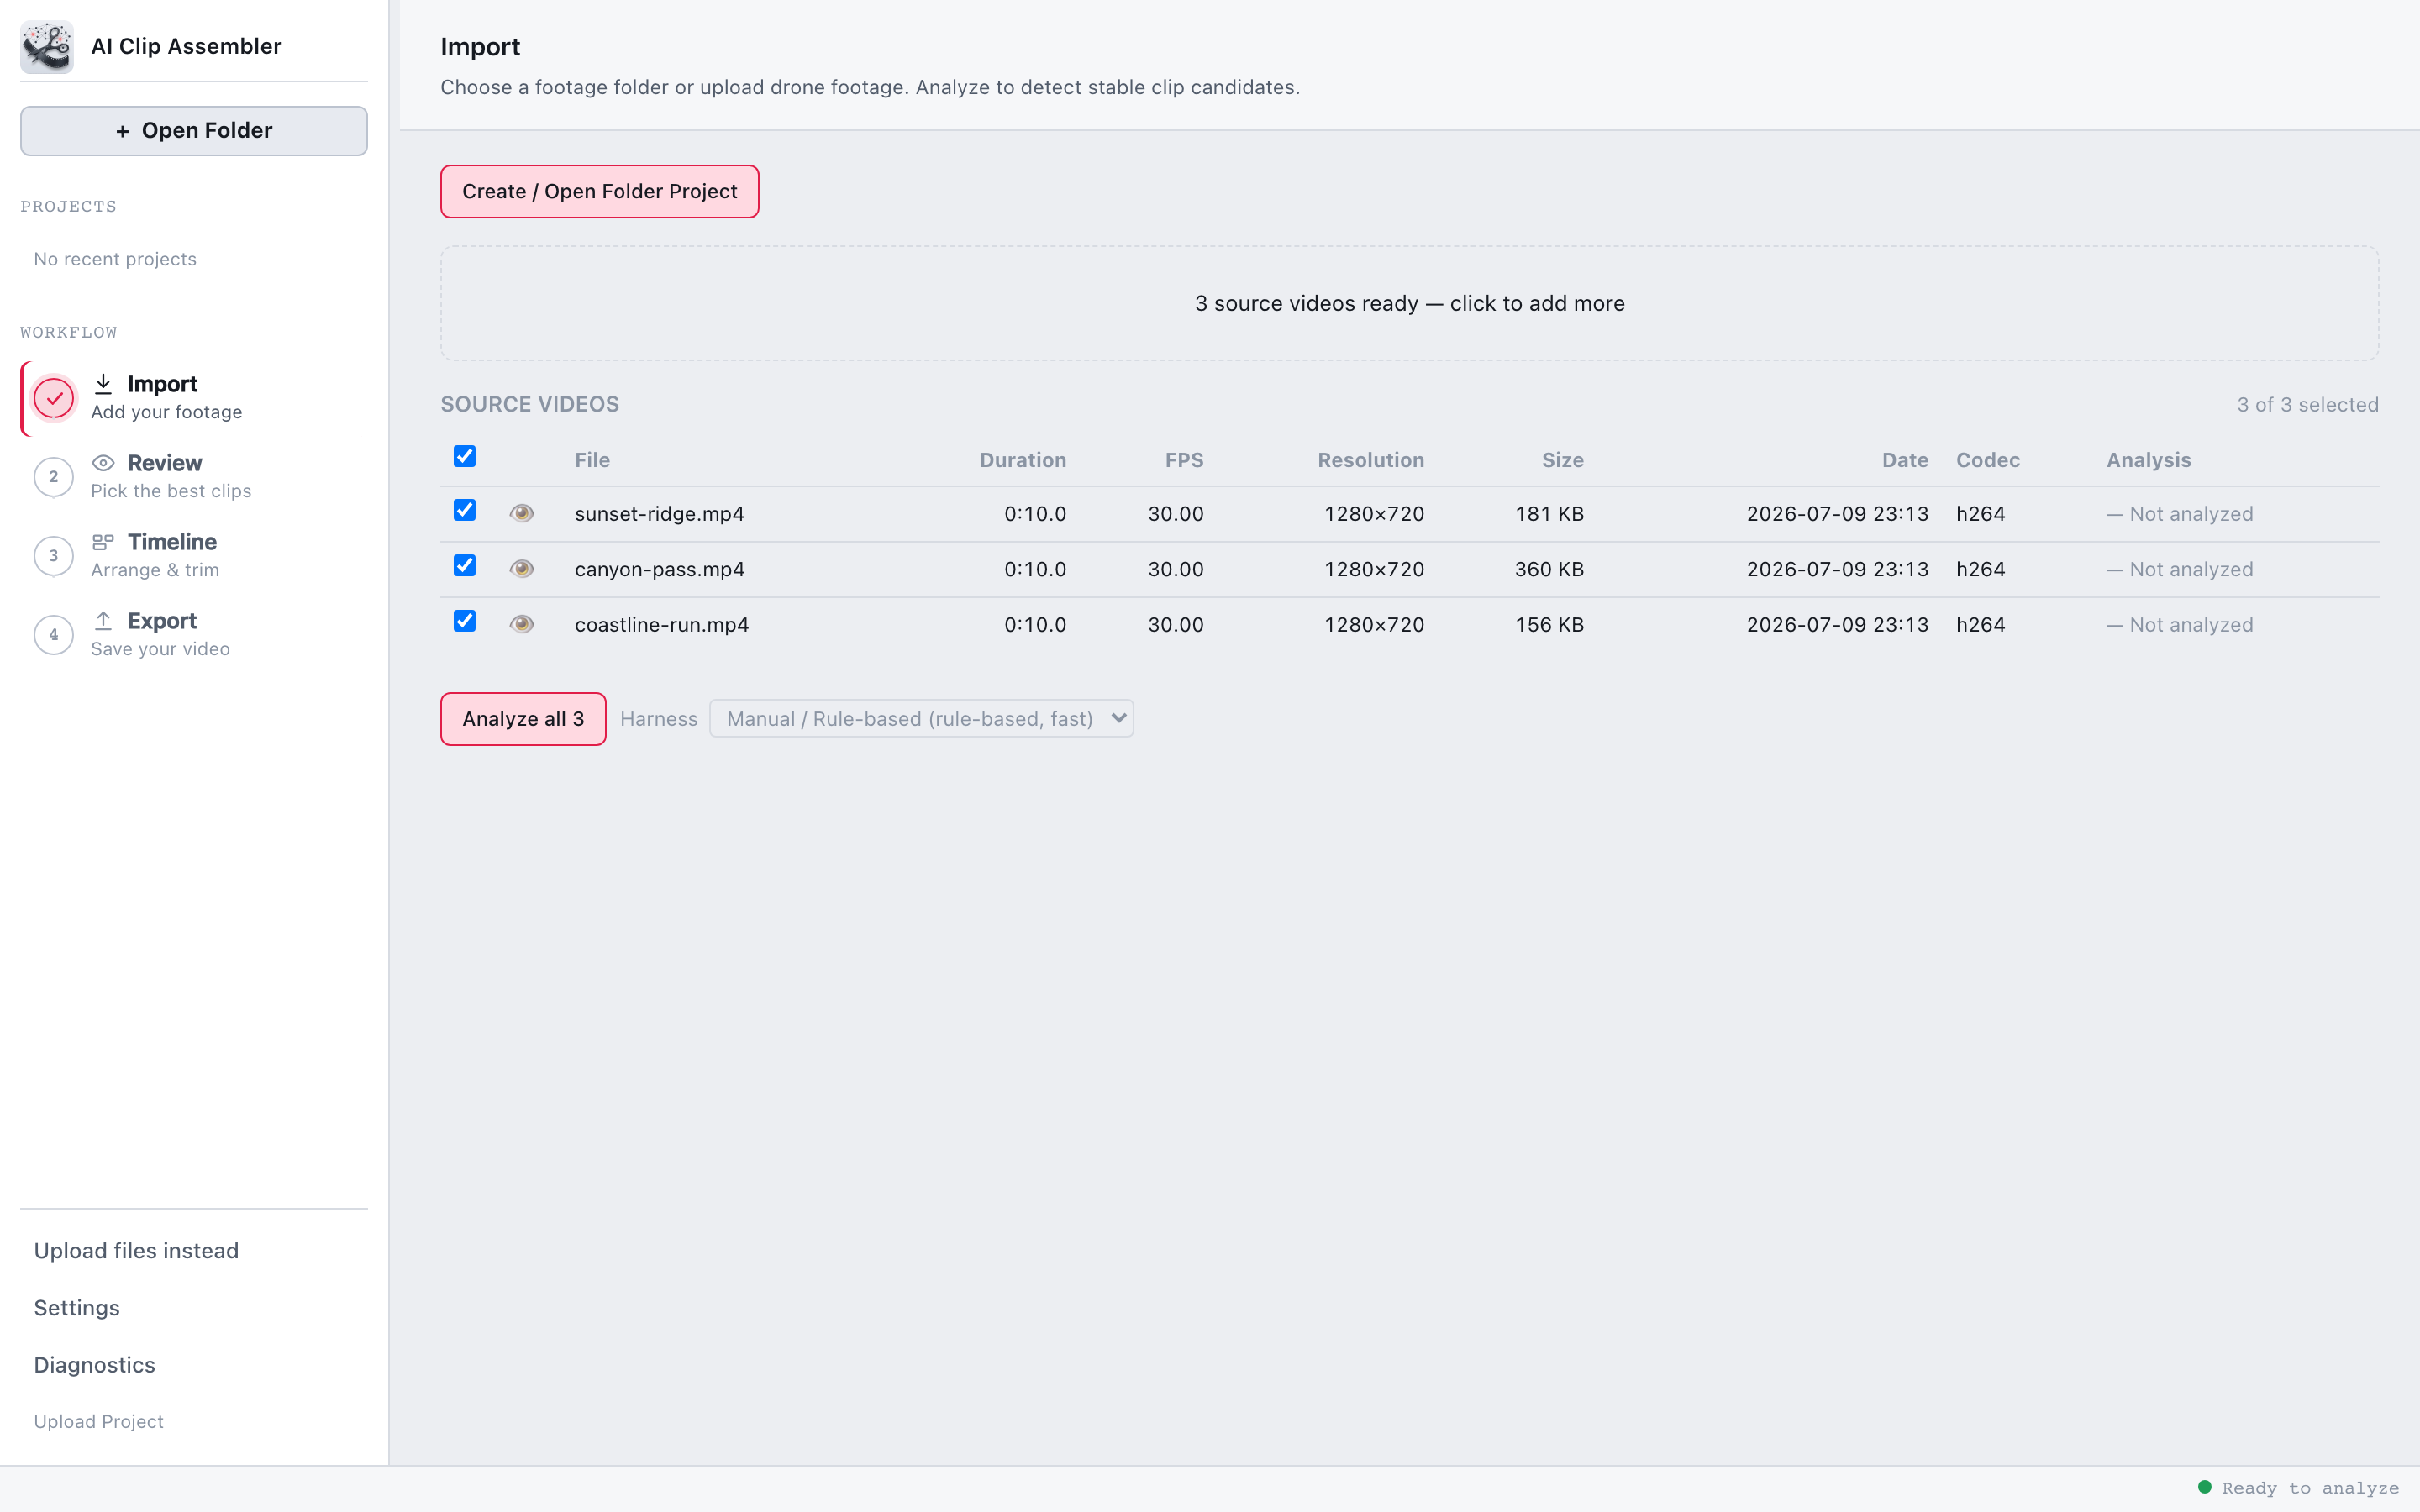
Task: Click the step 2 circle badge
Action: [54, 477]
